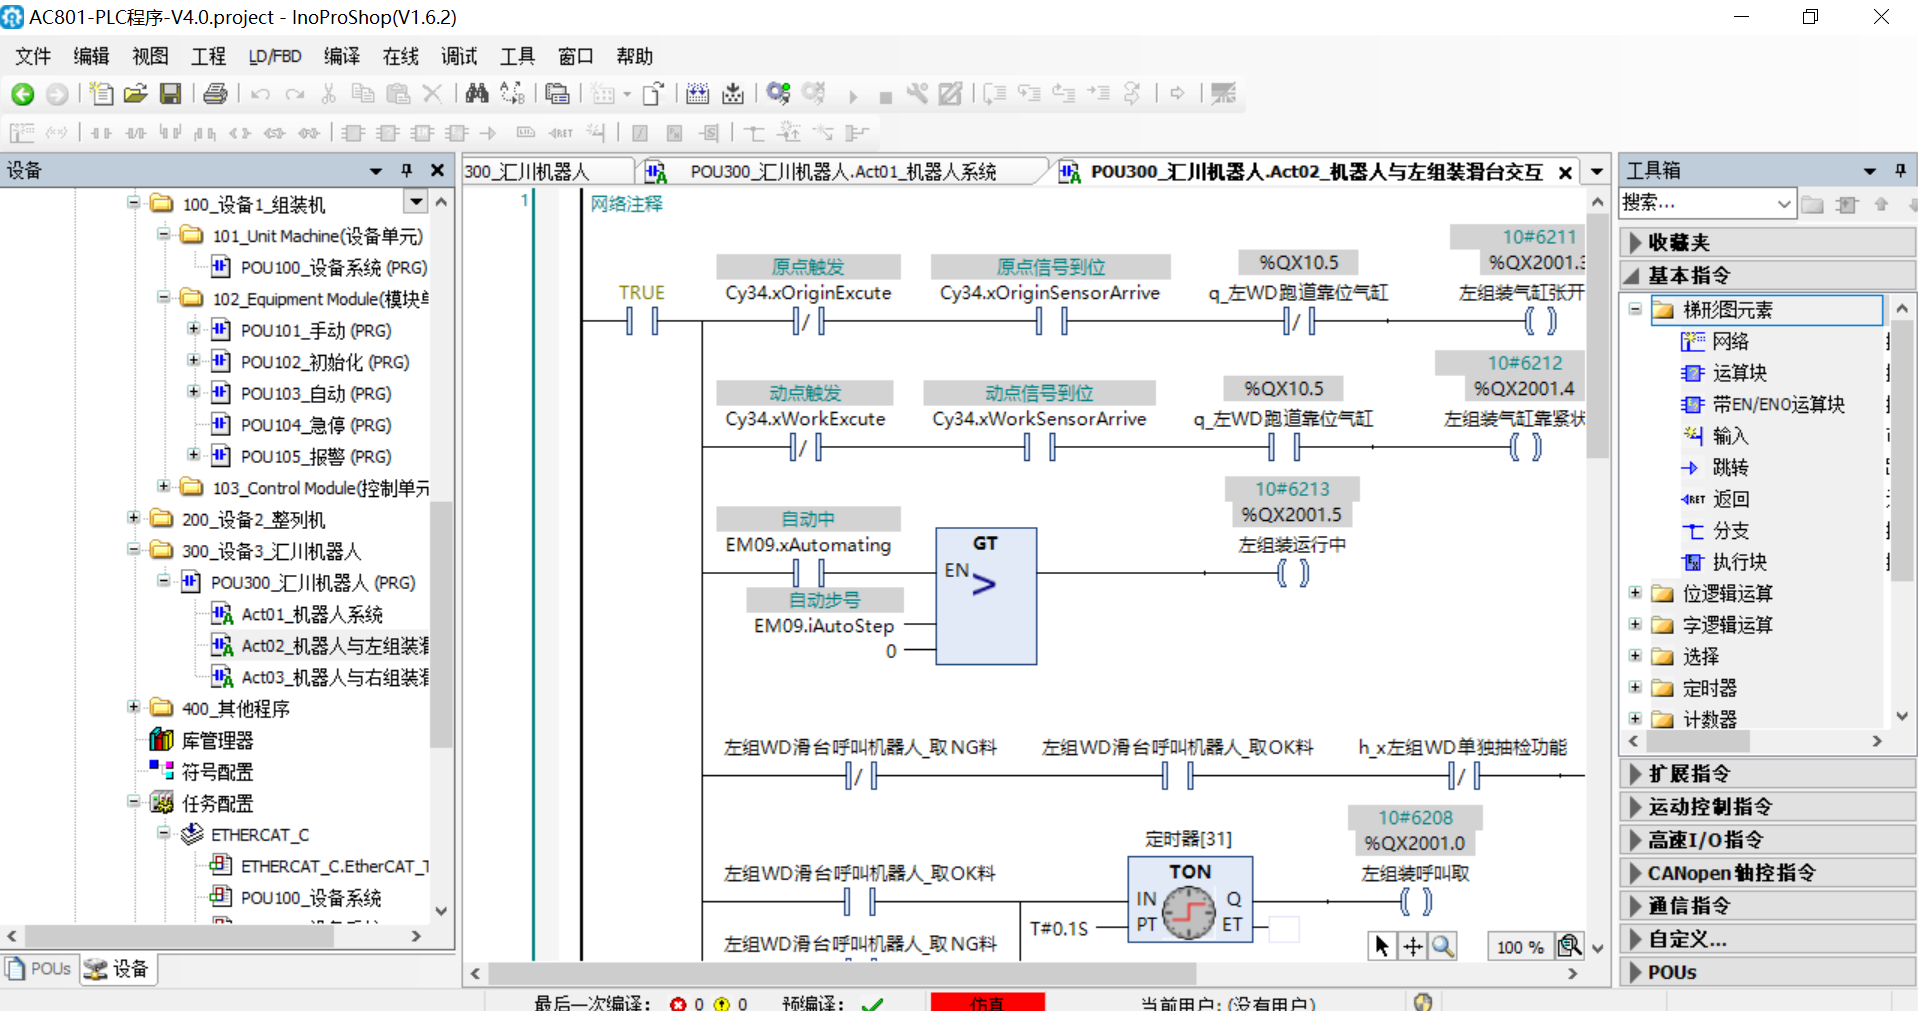Click the download-to-device build icon

point(733,94)
